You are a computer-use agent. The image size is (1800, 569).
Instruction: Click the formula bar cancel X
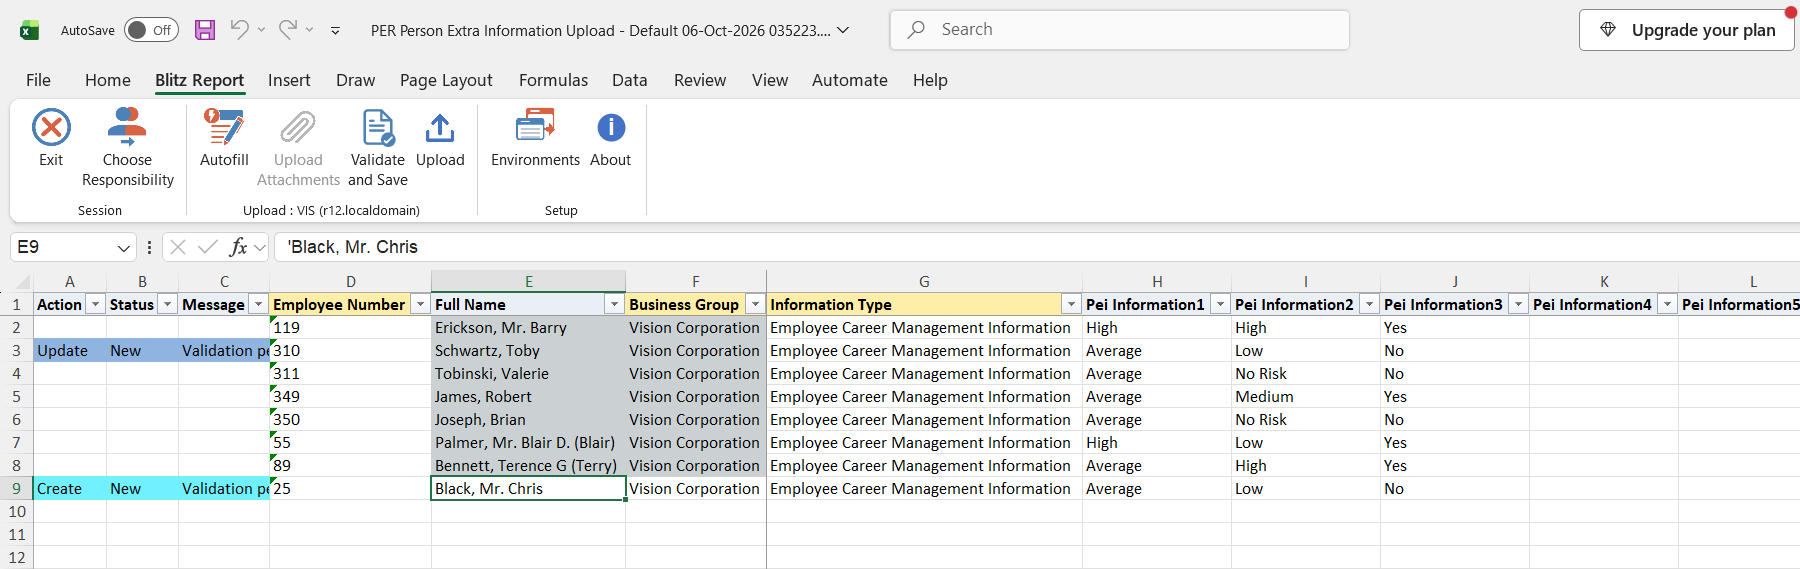[x=178, y=247]
